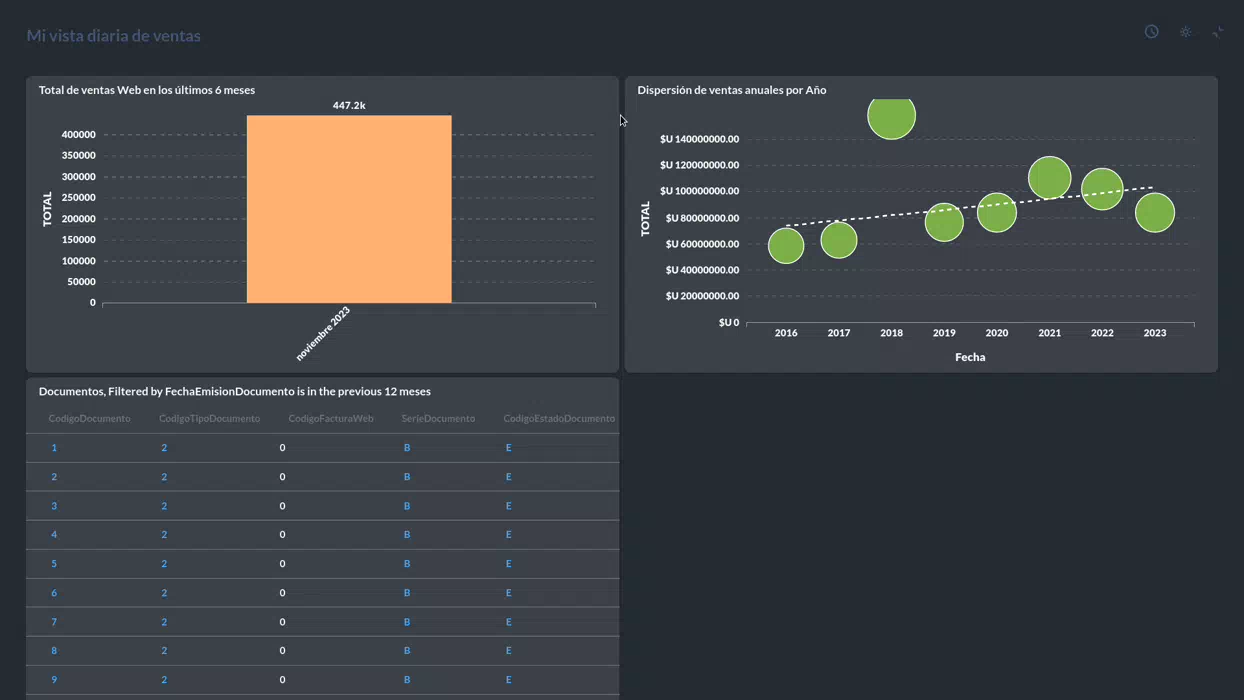Image resolution: width=1244 pixels, height=700 pixels.
Task: Click SerieDocumento 'B' in row 3
Action: [407, 505]
